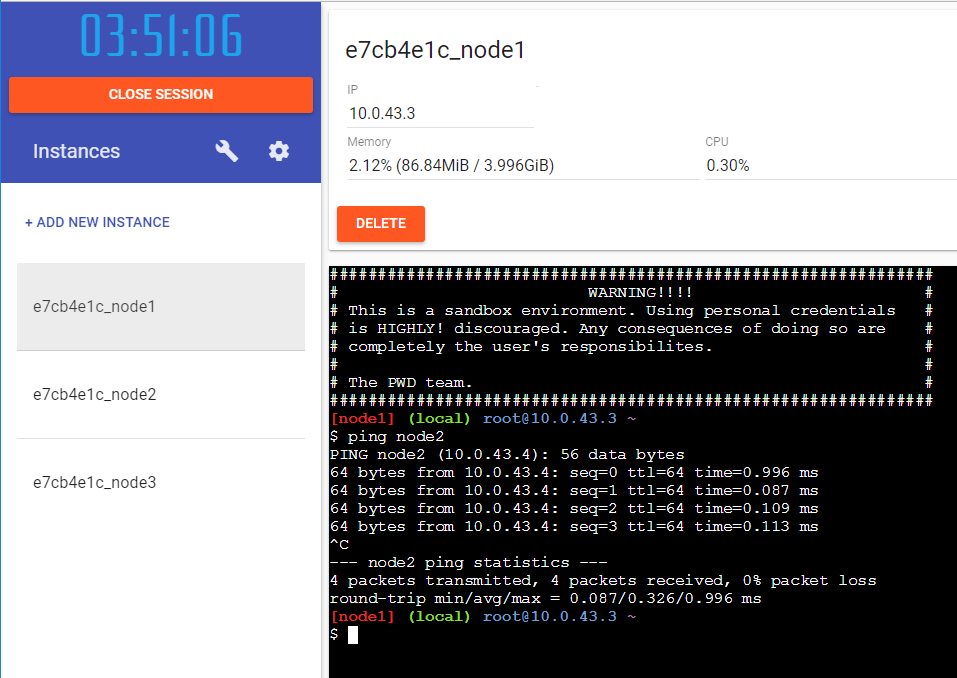Click the Memory usage field value

tap(451, 165)
